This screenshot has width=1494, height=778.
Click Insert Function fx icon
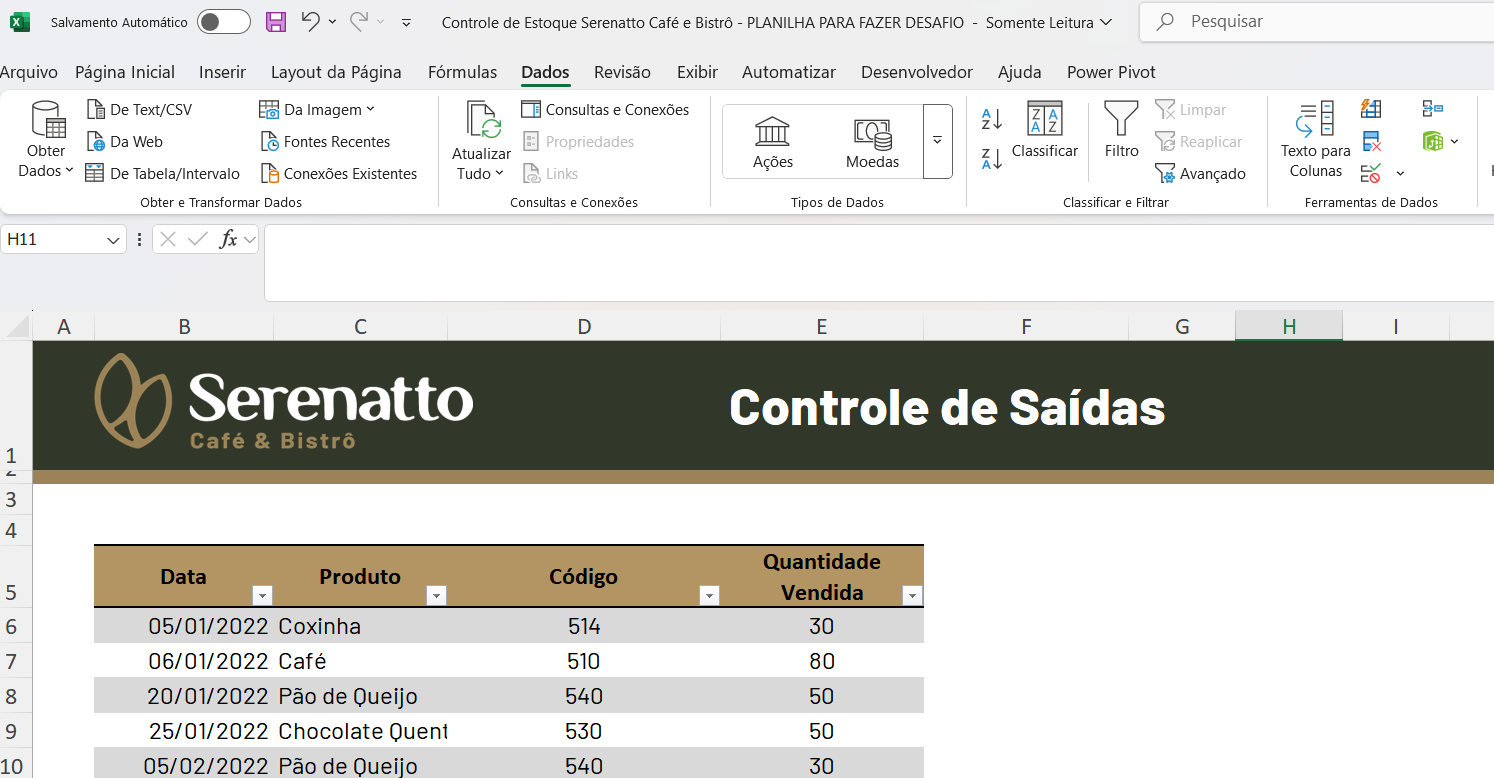228,239
